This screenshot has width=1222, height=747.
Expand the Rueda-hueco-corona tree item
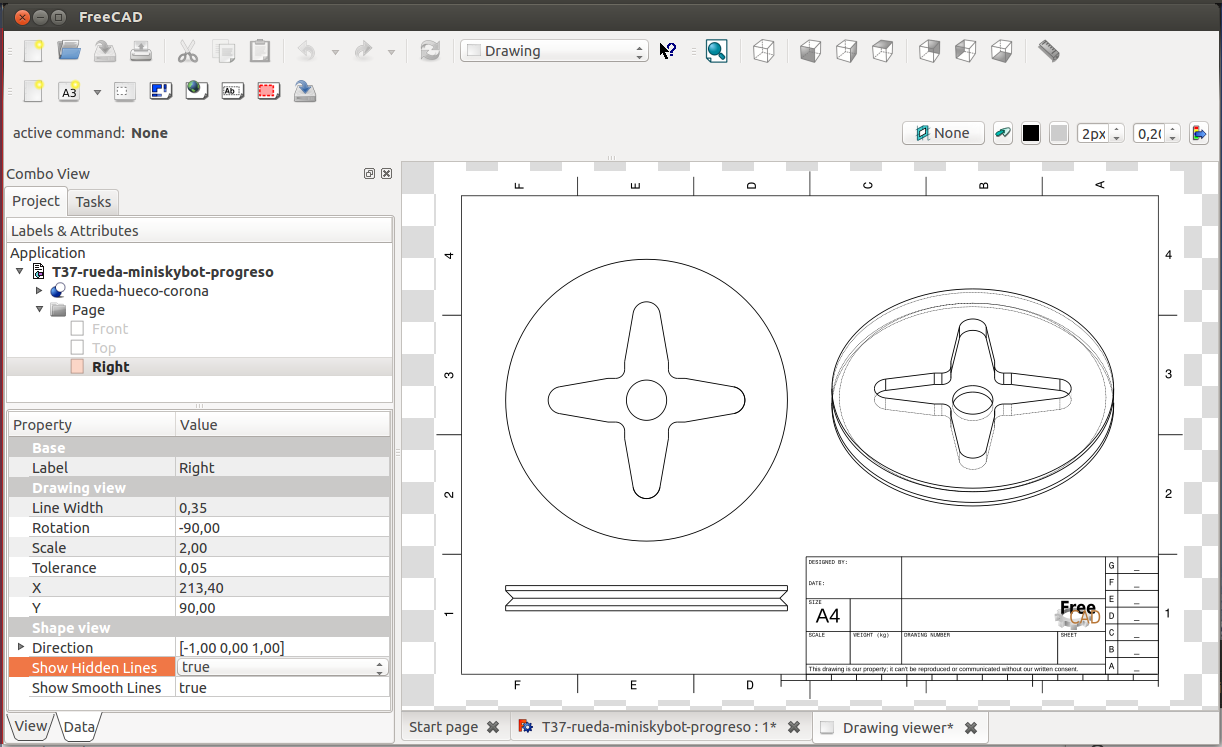pos(40,291)
